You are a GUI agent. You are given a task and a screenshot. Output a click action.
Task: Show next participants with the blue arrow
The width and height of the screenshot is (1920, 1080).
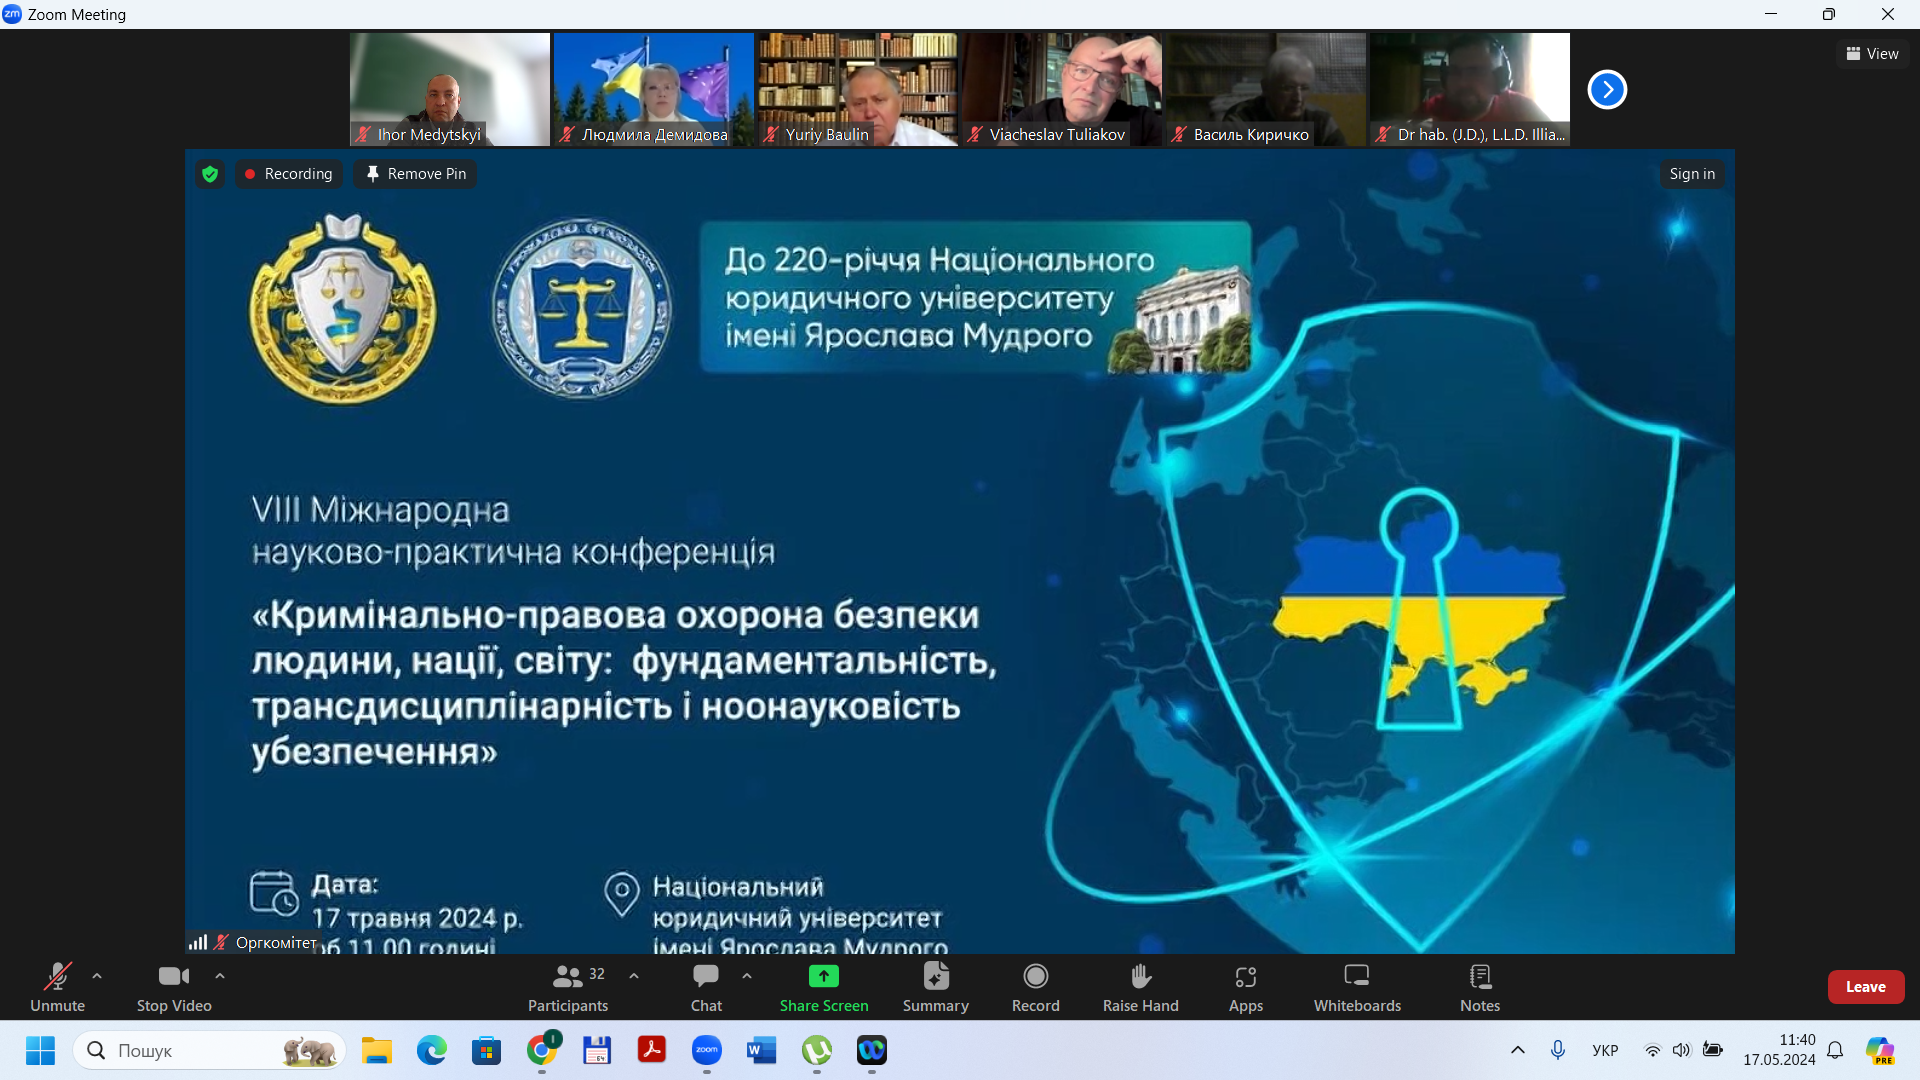[1607, 89]
